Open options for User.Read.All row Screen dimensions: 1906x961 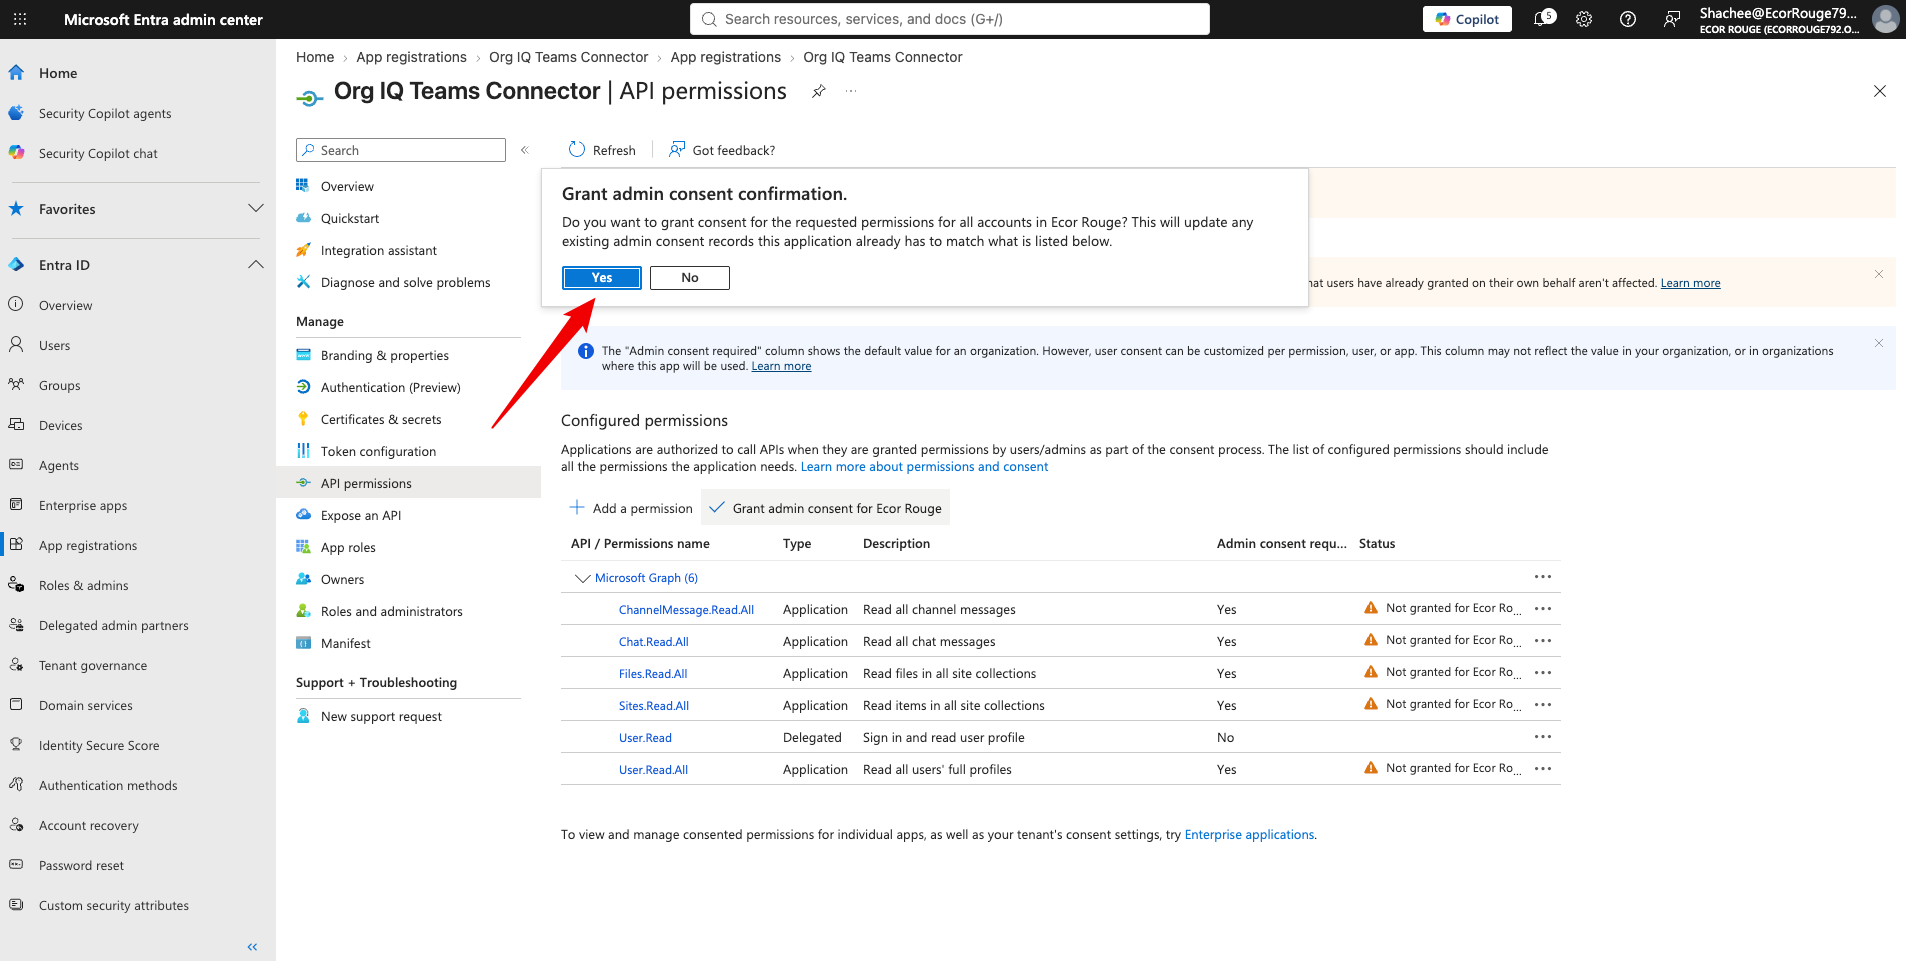pyautogui.click(x=1543, y=769)
